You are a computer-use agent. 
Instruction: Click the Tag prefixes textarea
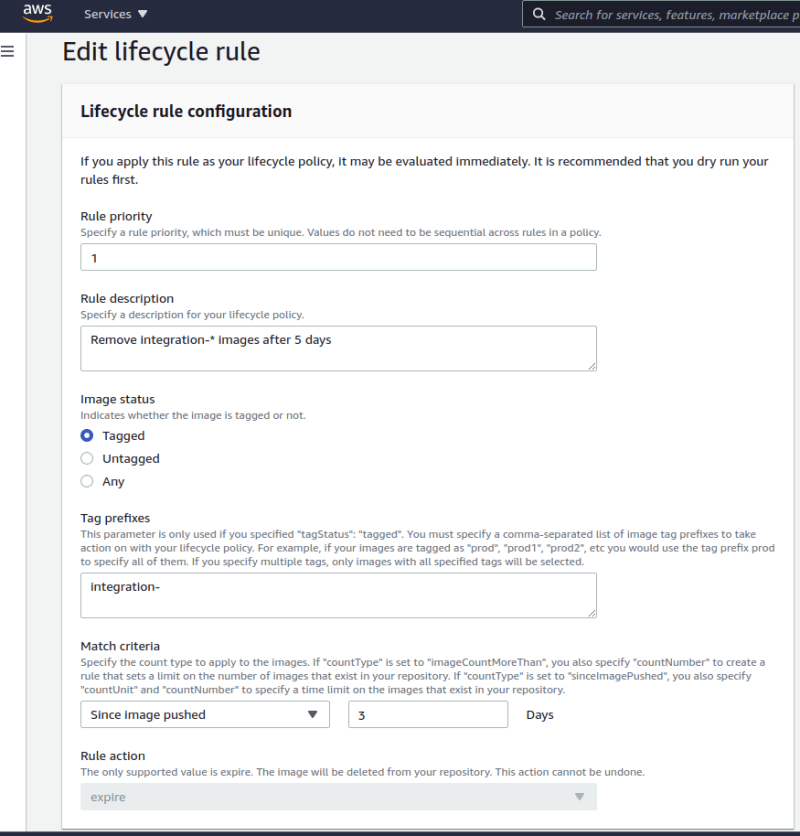339,596
